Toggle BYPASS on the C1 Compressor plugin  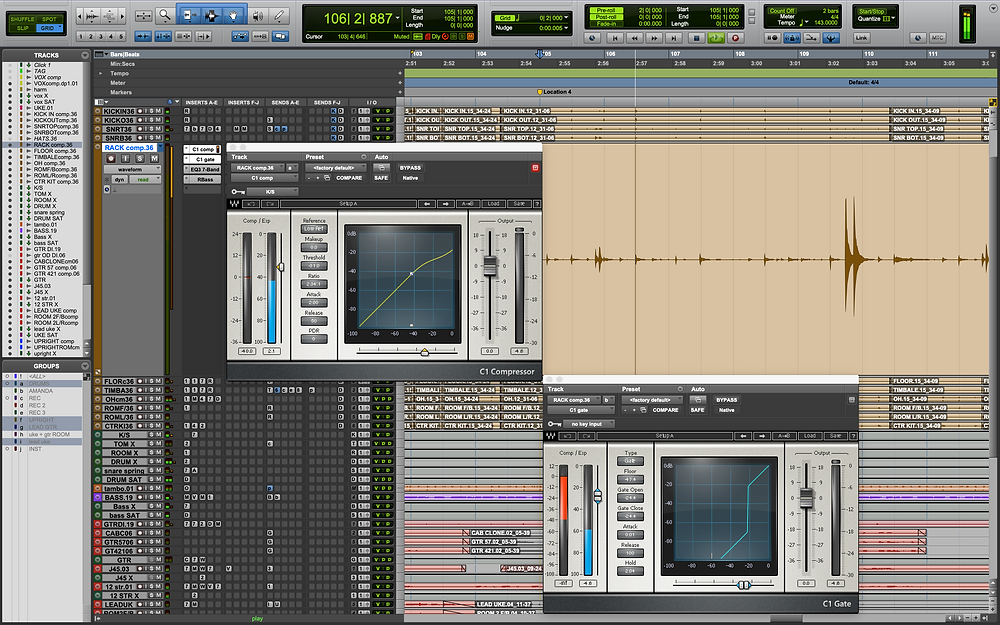pos(411,168)
